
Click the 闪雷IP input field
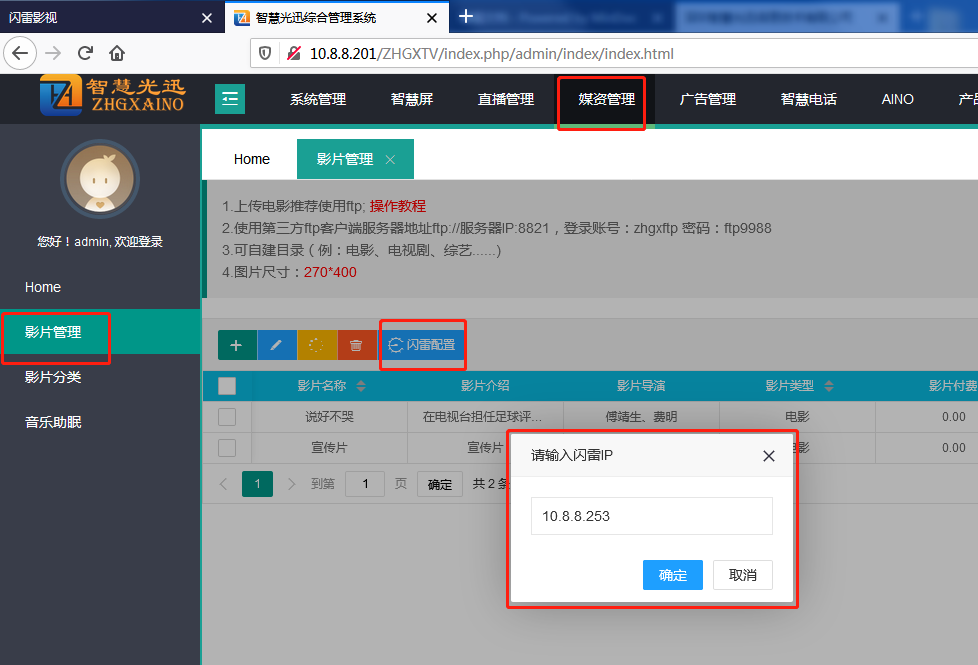coord(651,516)
